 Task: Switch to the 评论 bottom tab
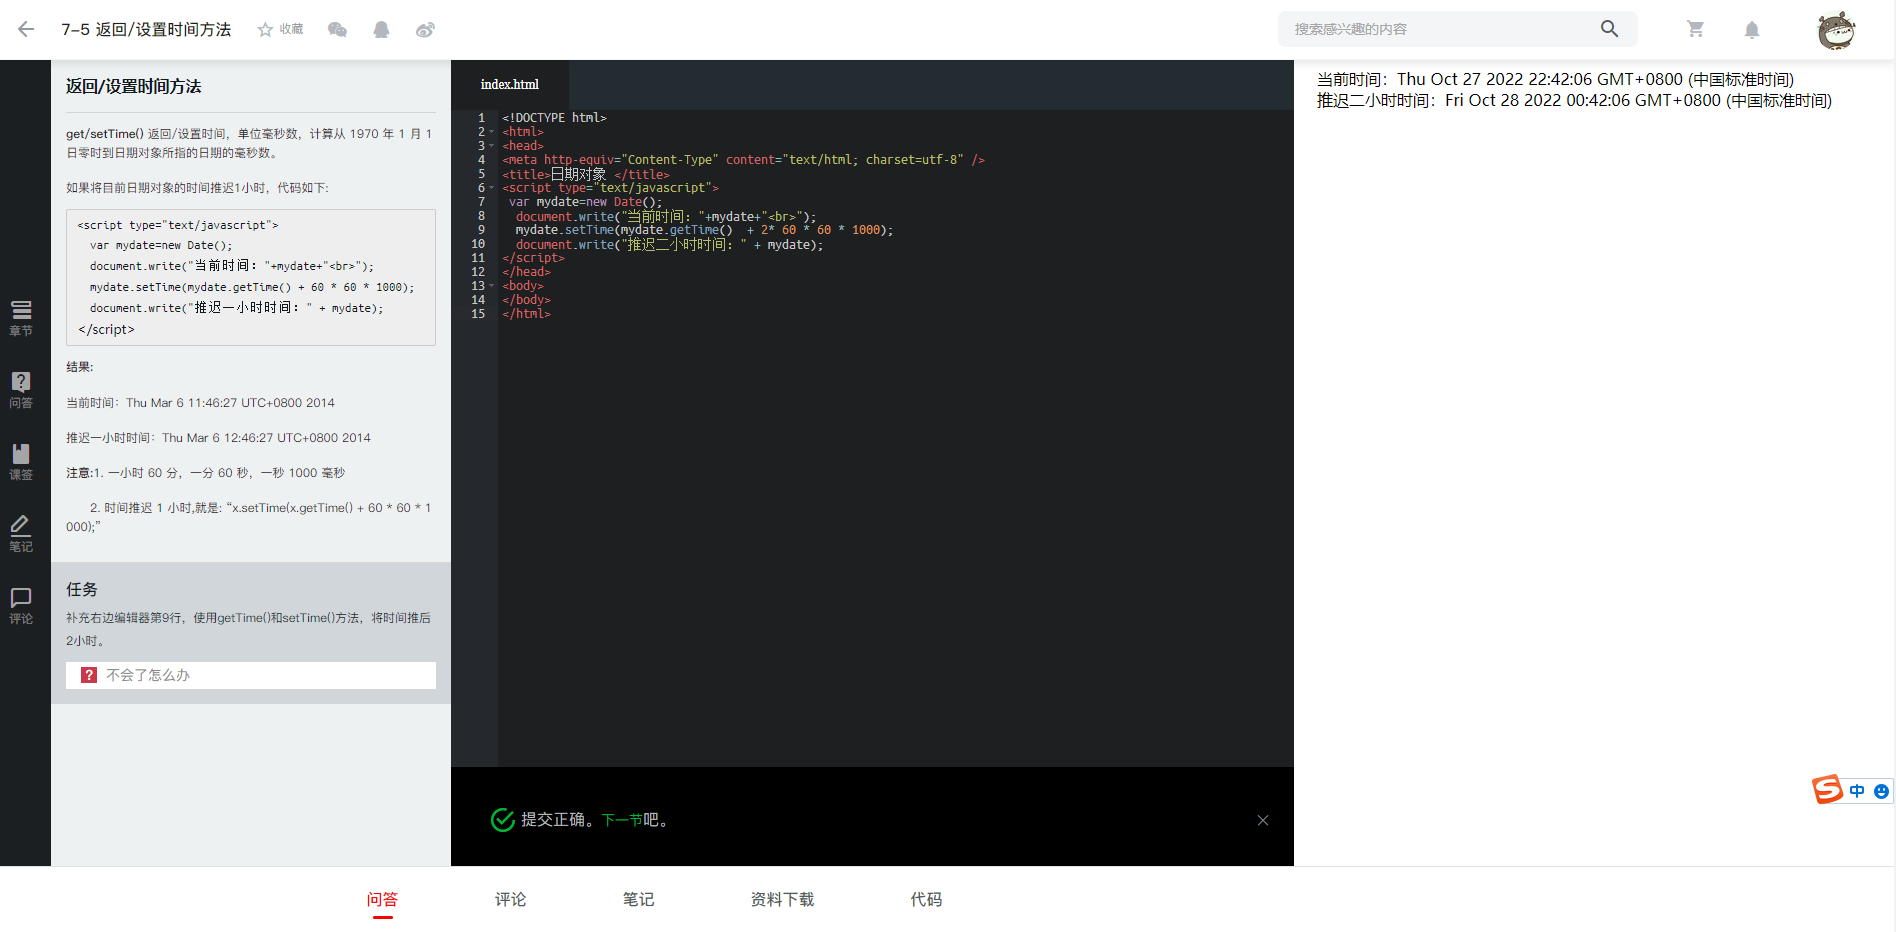510,899
